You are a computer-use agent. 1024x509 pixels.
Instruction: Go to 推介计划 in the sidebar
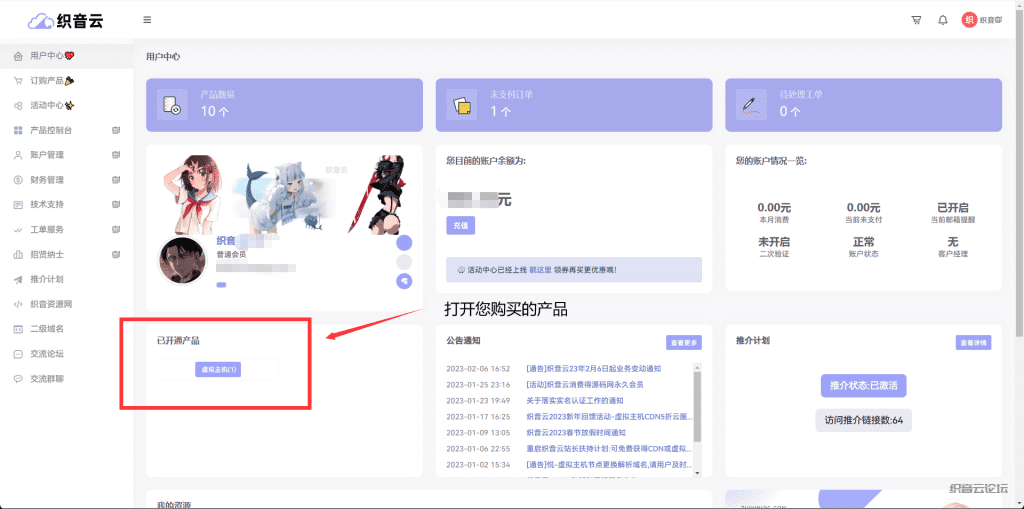pyautogui.click(x=46, y=279)
